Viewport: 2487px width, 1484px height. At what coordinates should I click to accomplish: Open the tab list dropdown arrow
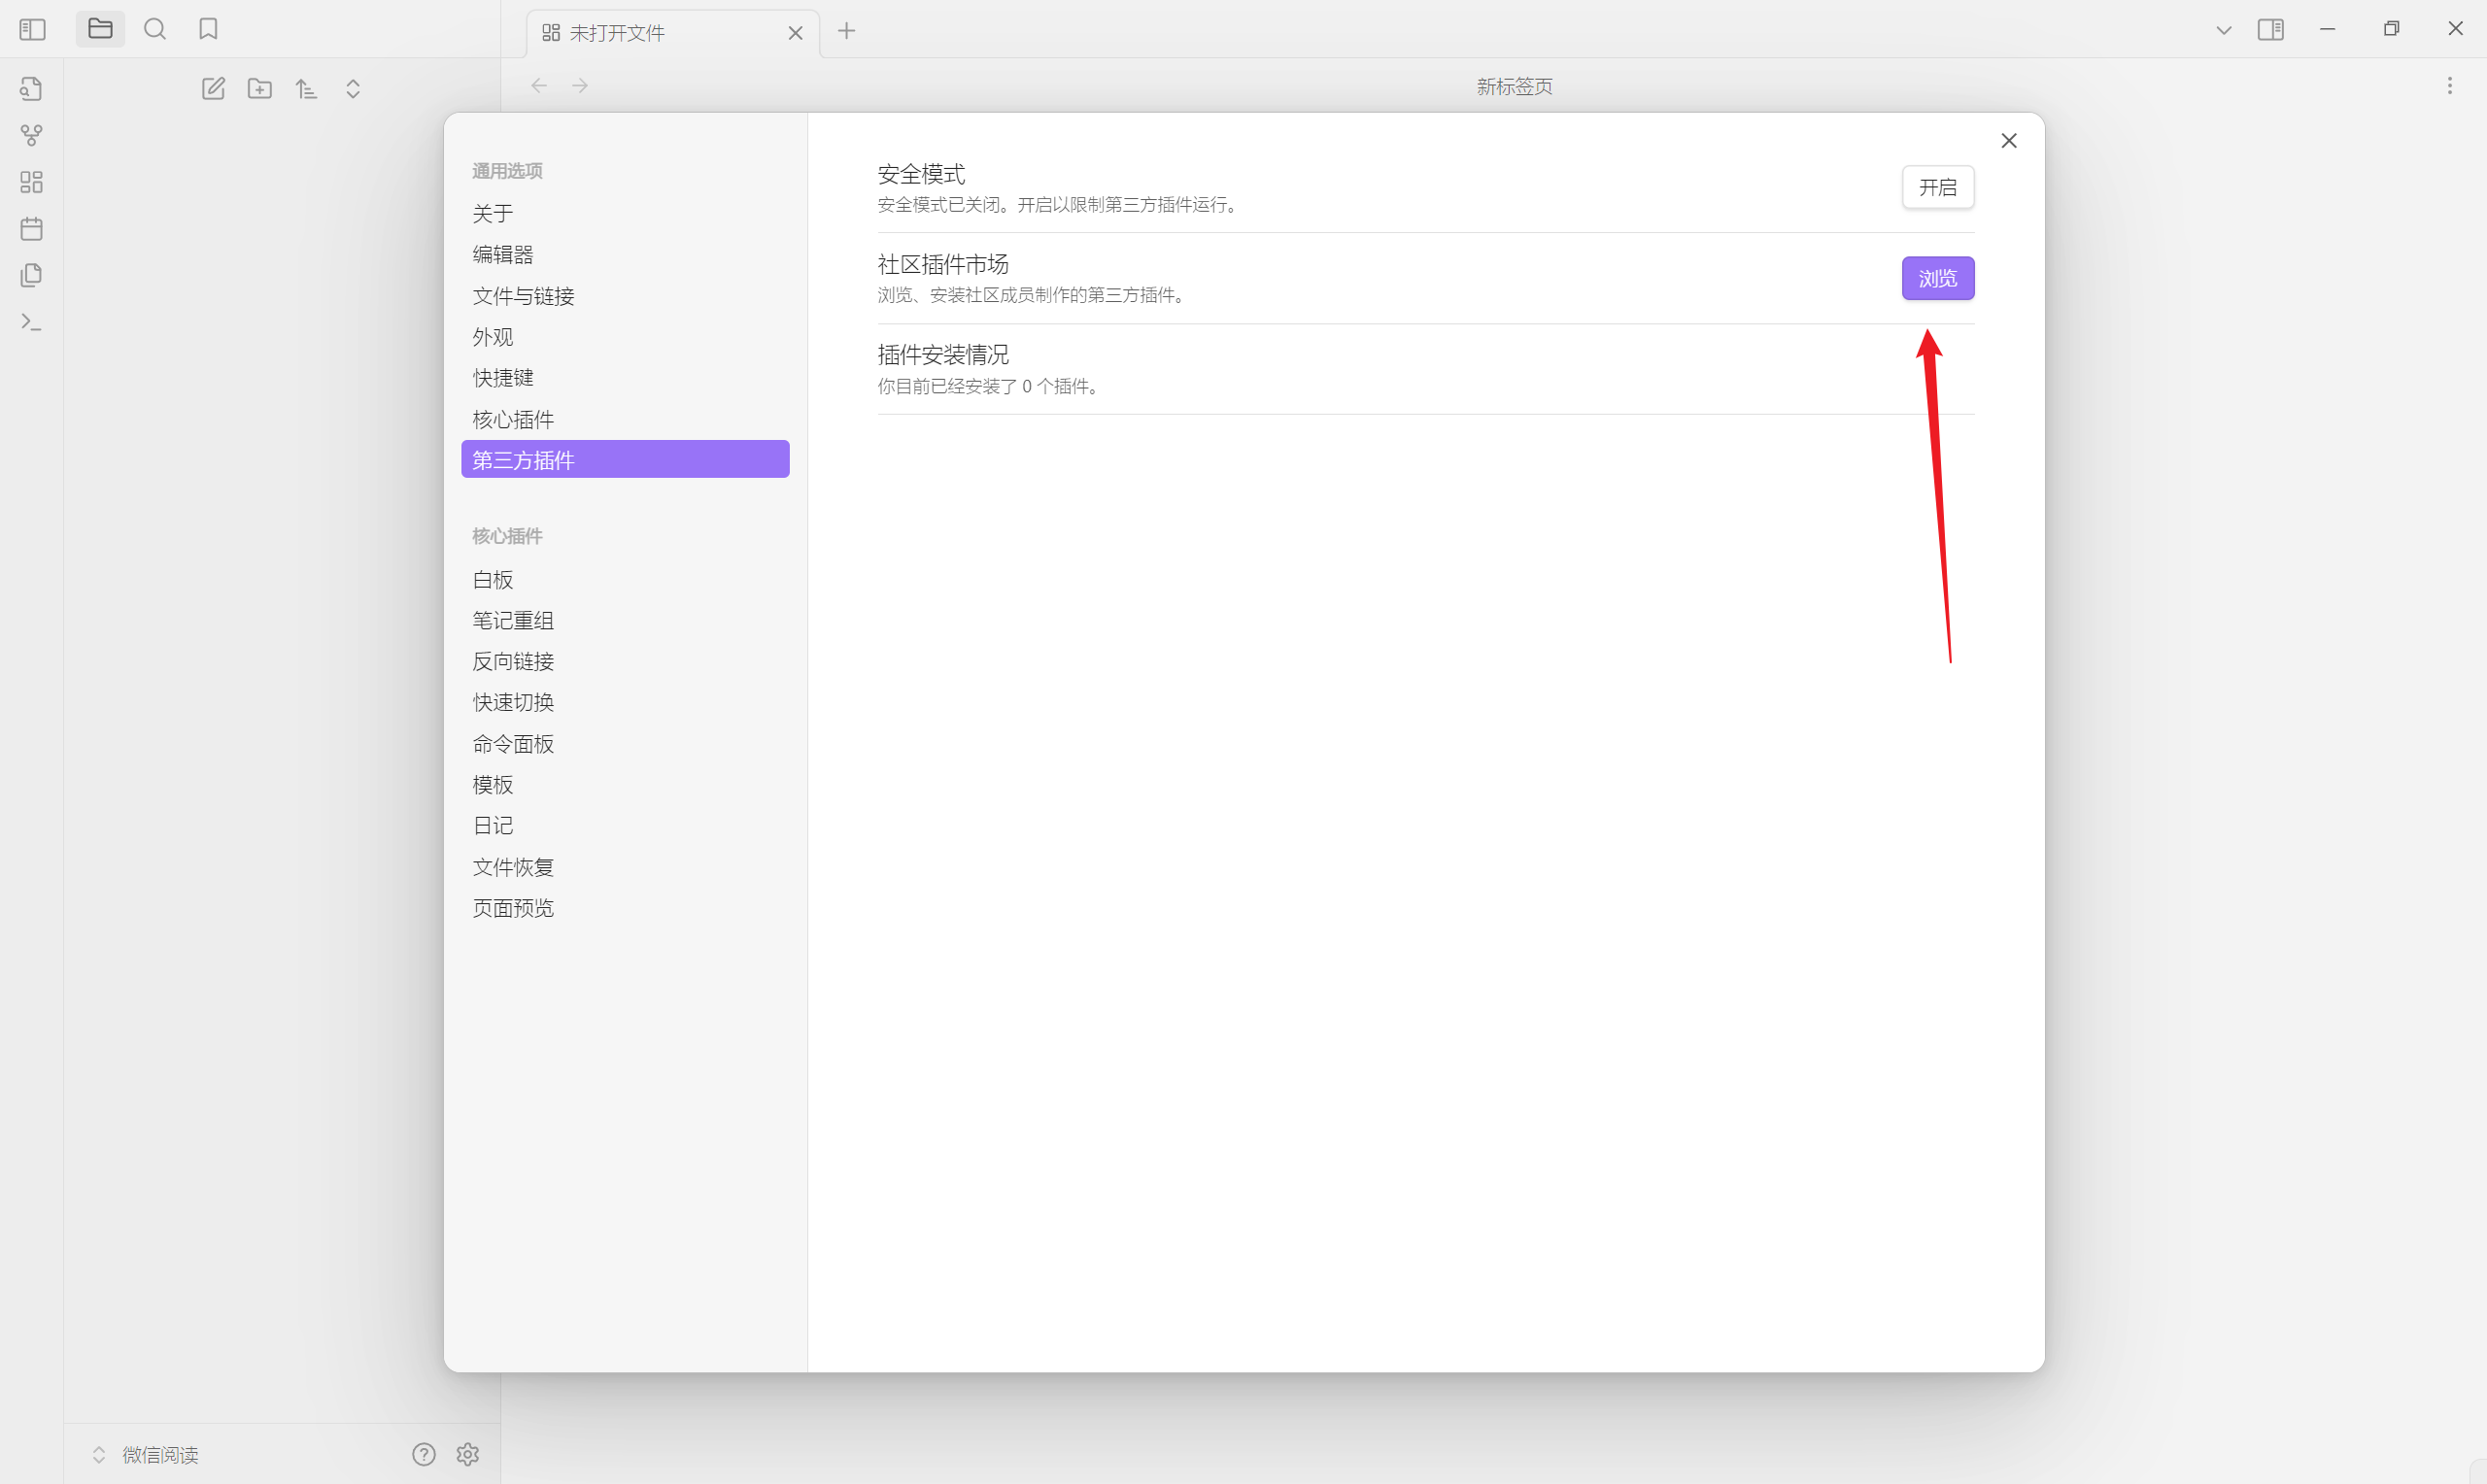[x=2223, y=30]
